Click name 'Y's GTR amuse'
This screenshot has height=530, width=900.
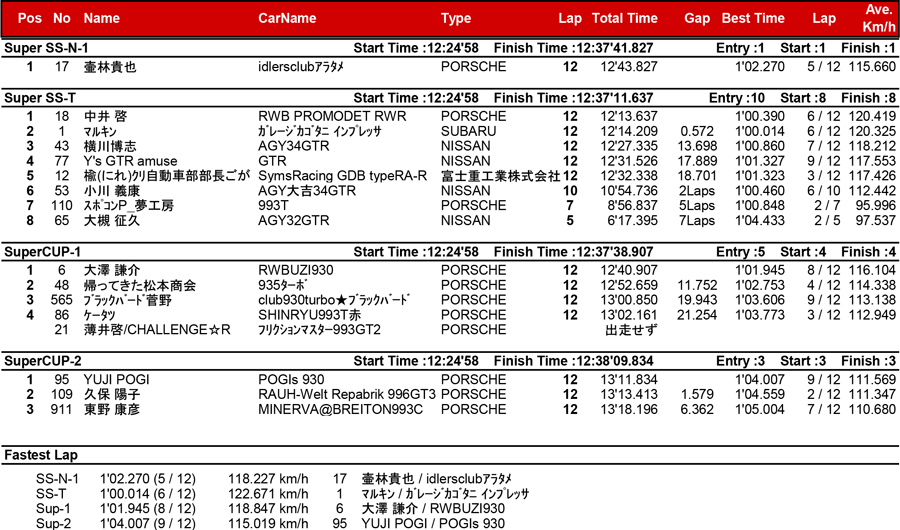point(130,161)
